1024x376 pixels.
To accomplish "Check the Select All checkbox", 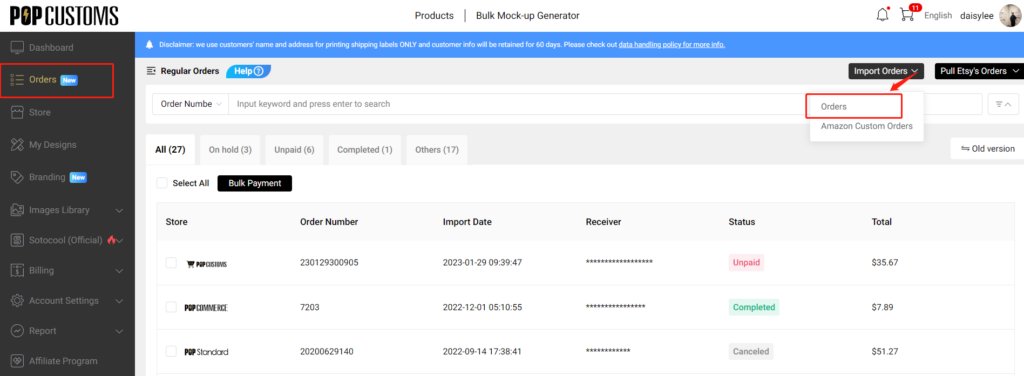I will pyautogui.click(x=162, y=183).
